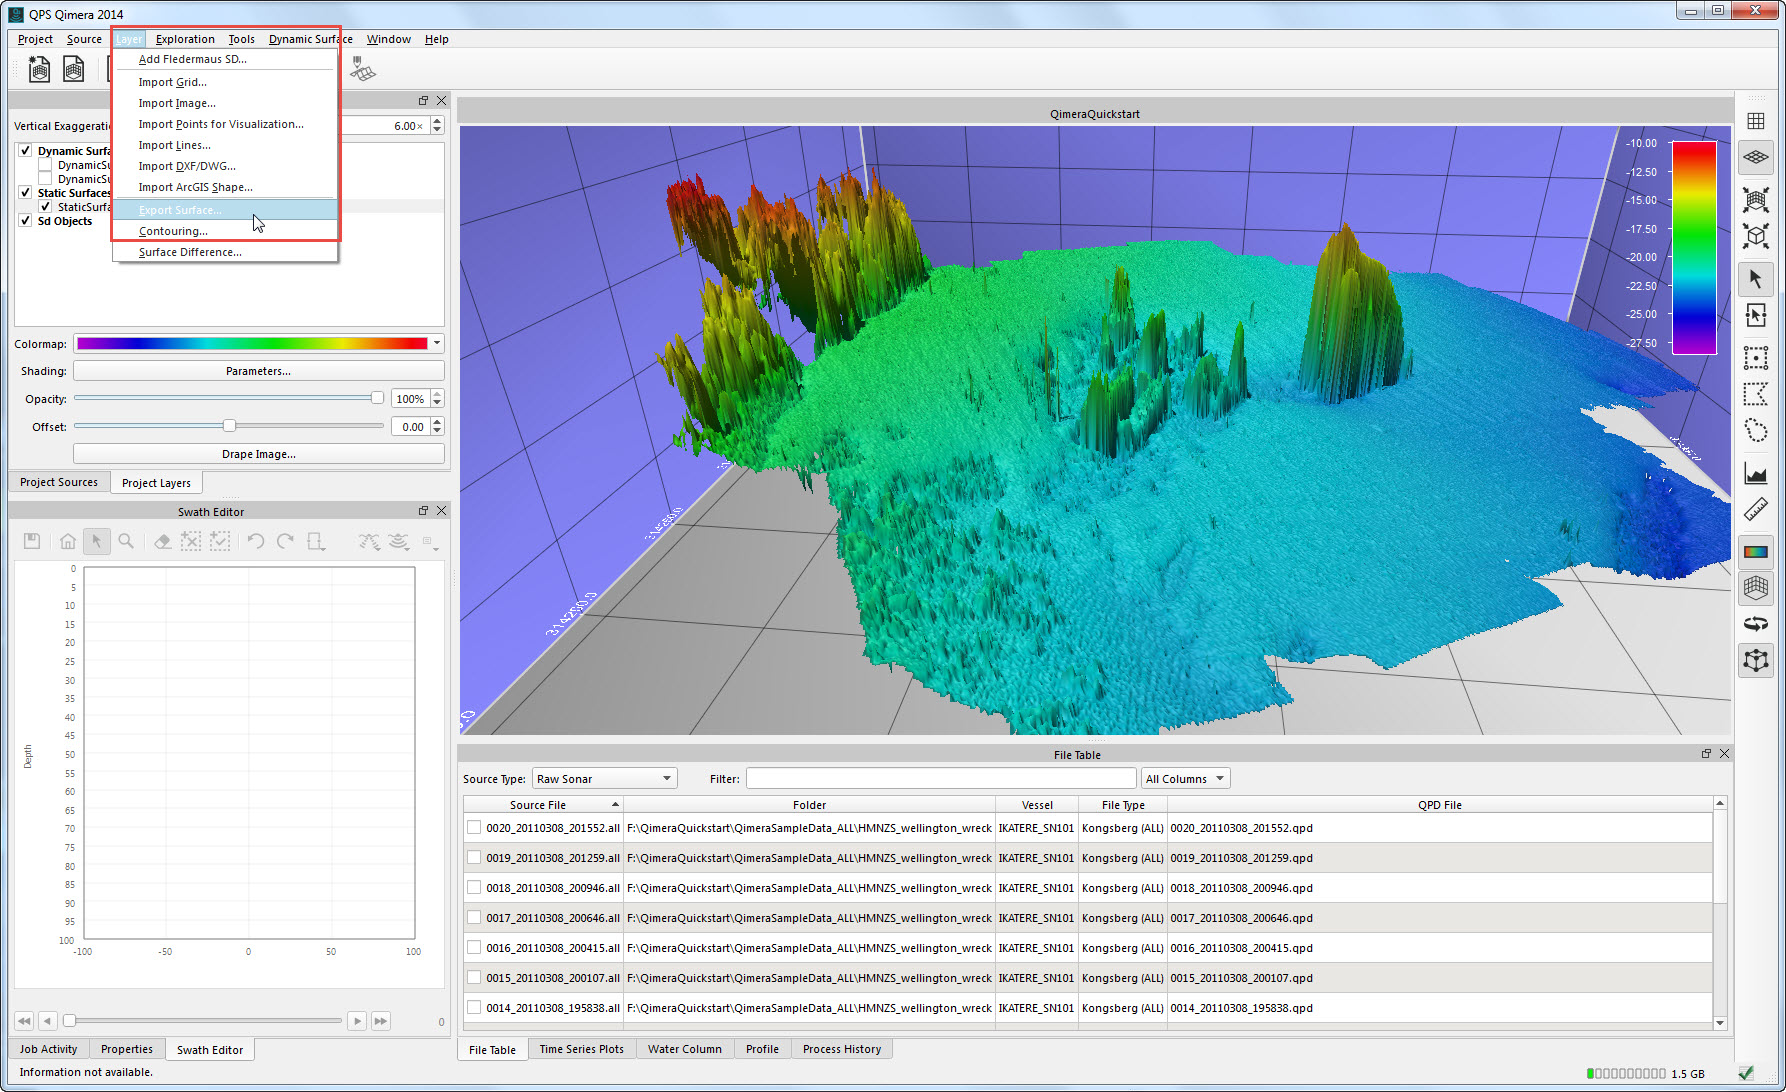Click the Swath Editor home icon
Screen dimensions: 1786x1092
tap(68, 541)
